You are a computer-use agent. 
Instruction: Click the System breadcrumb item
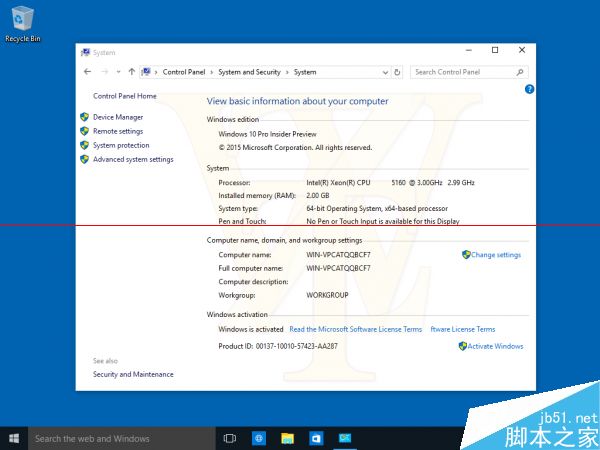[x=305, y=72]
